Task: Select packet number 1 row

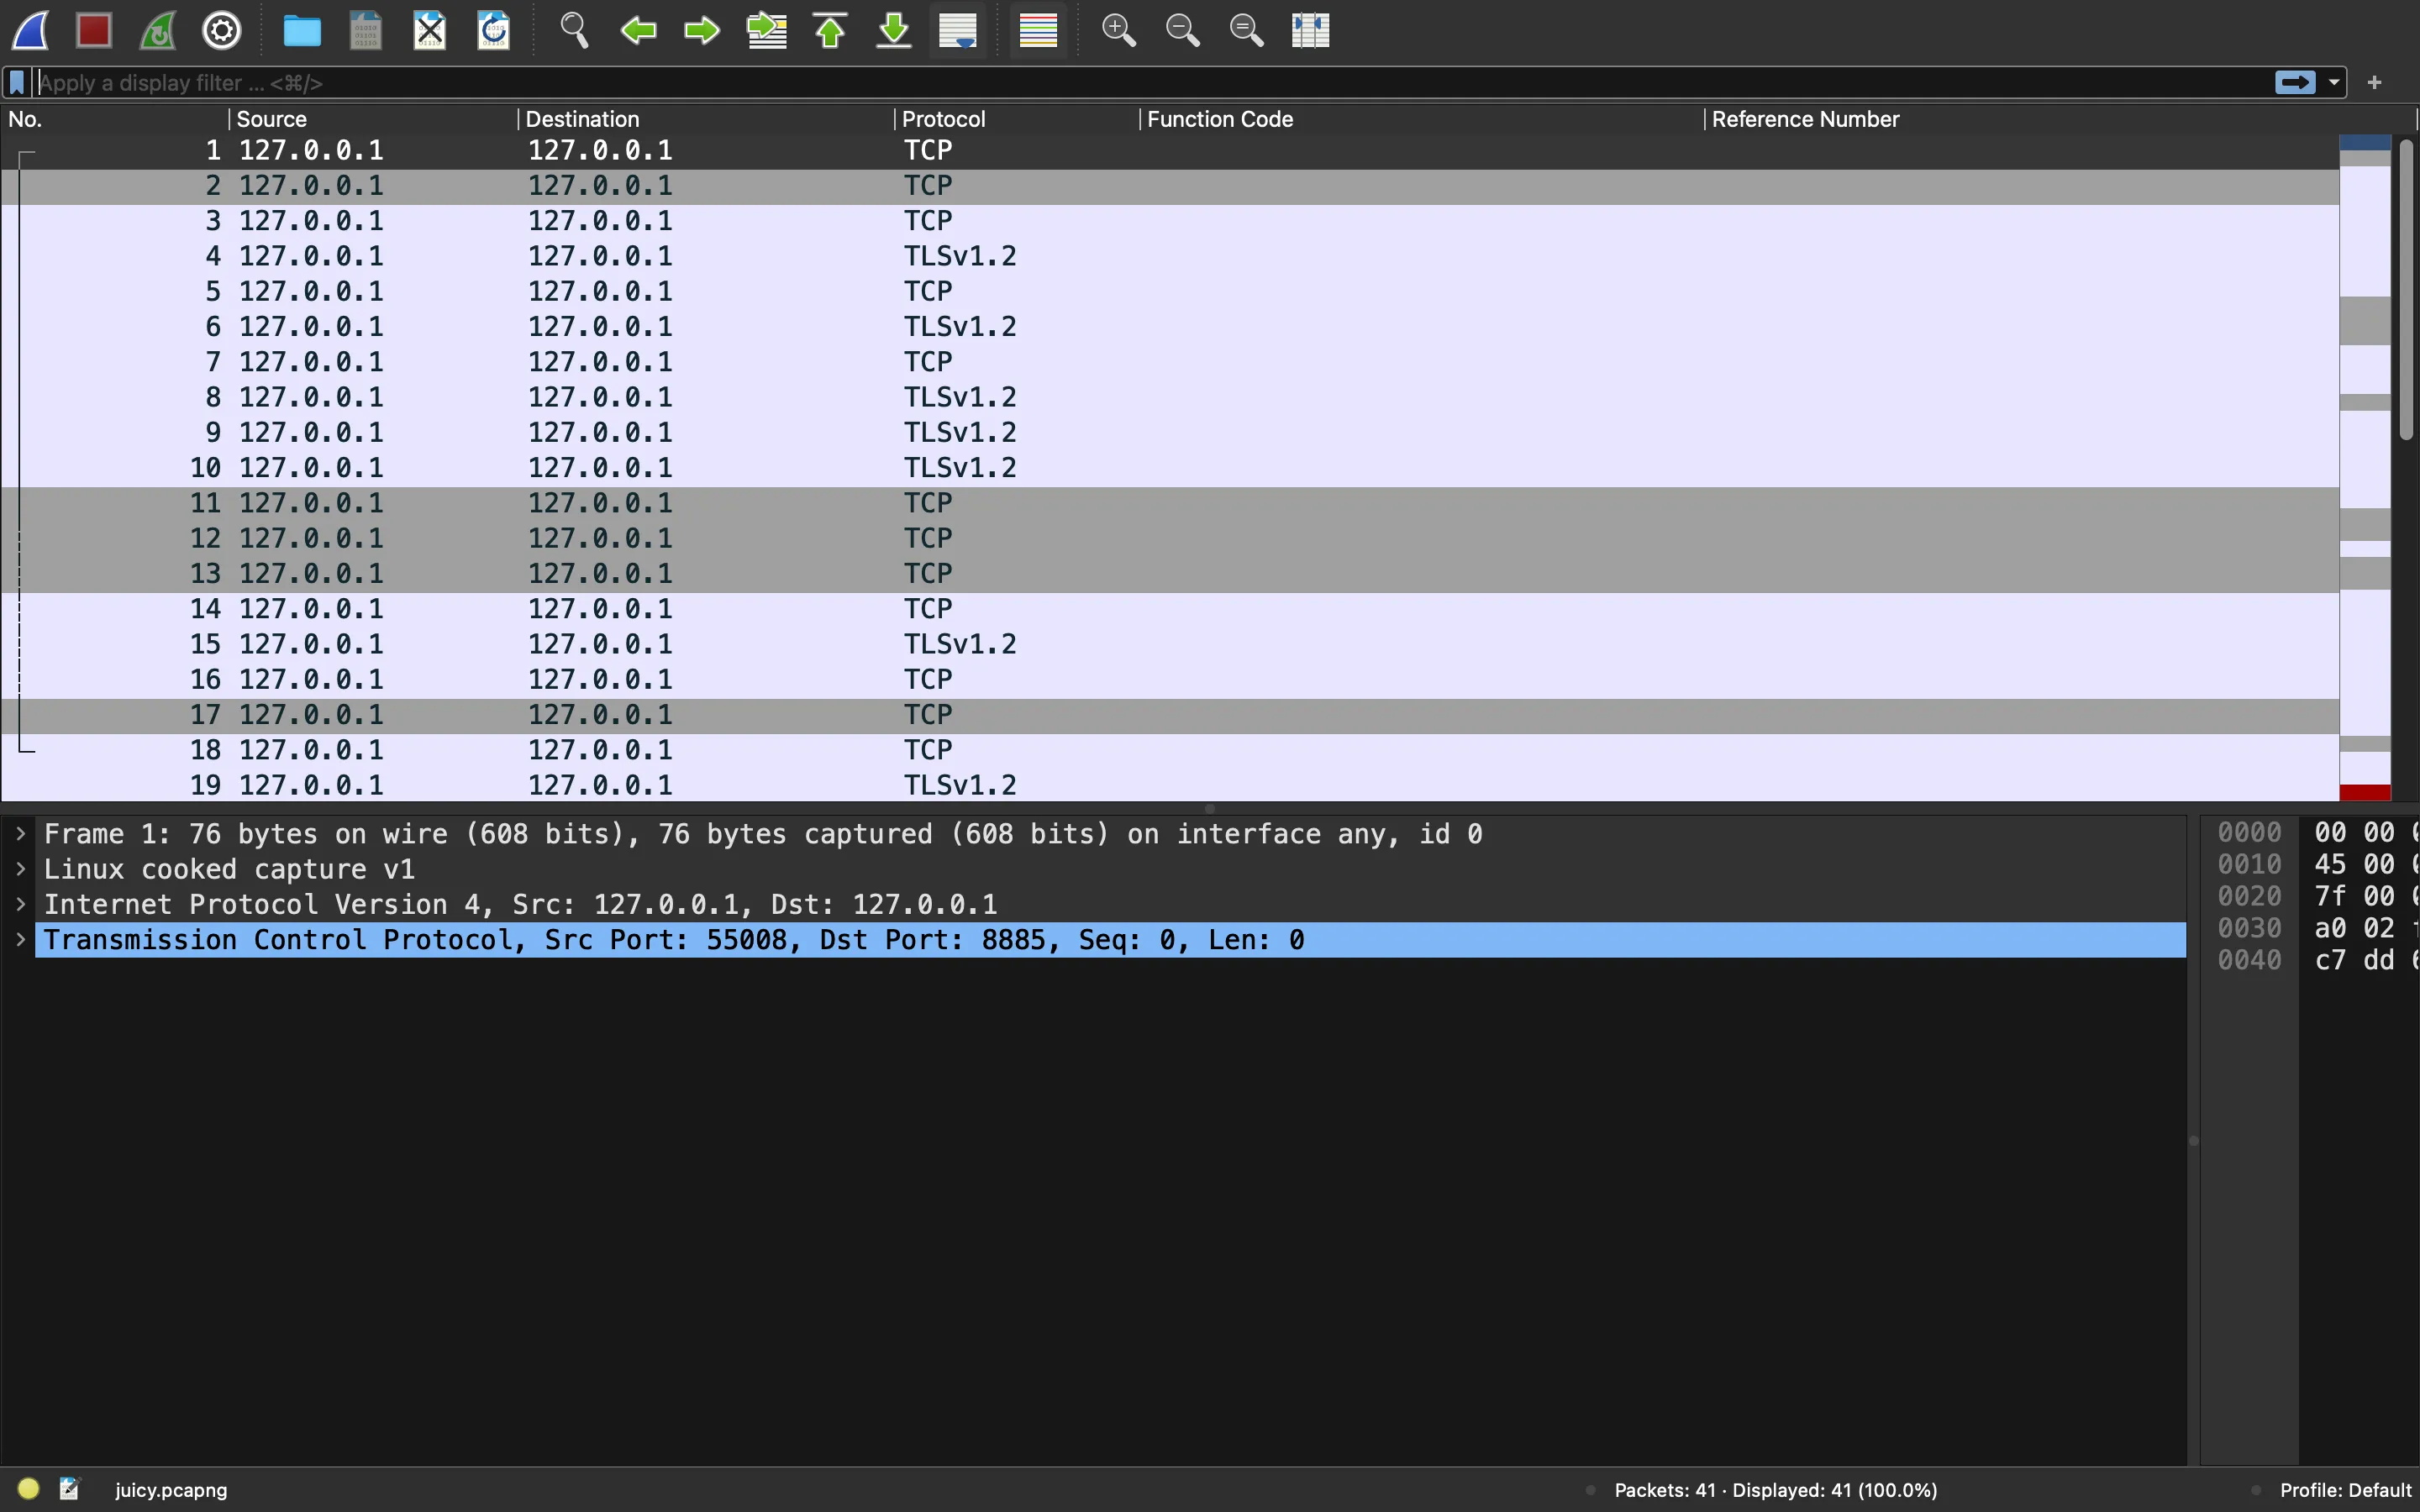Action: [x=1170, y=151]
